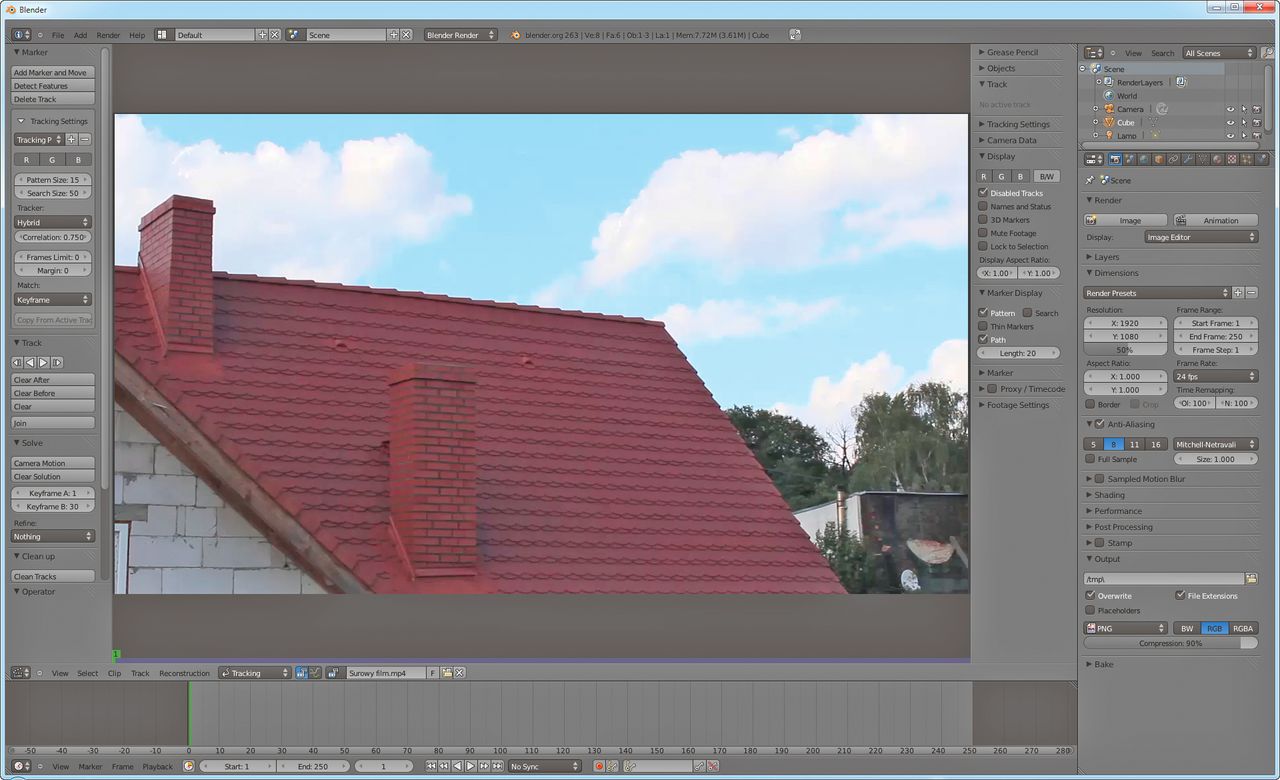The height and width of the screenshot is (780, 1280).
Task: Enable the Search marker display checkbox
Action: click(1027, 313)
